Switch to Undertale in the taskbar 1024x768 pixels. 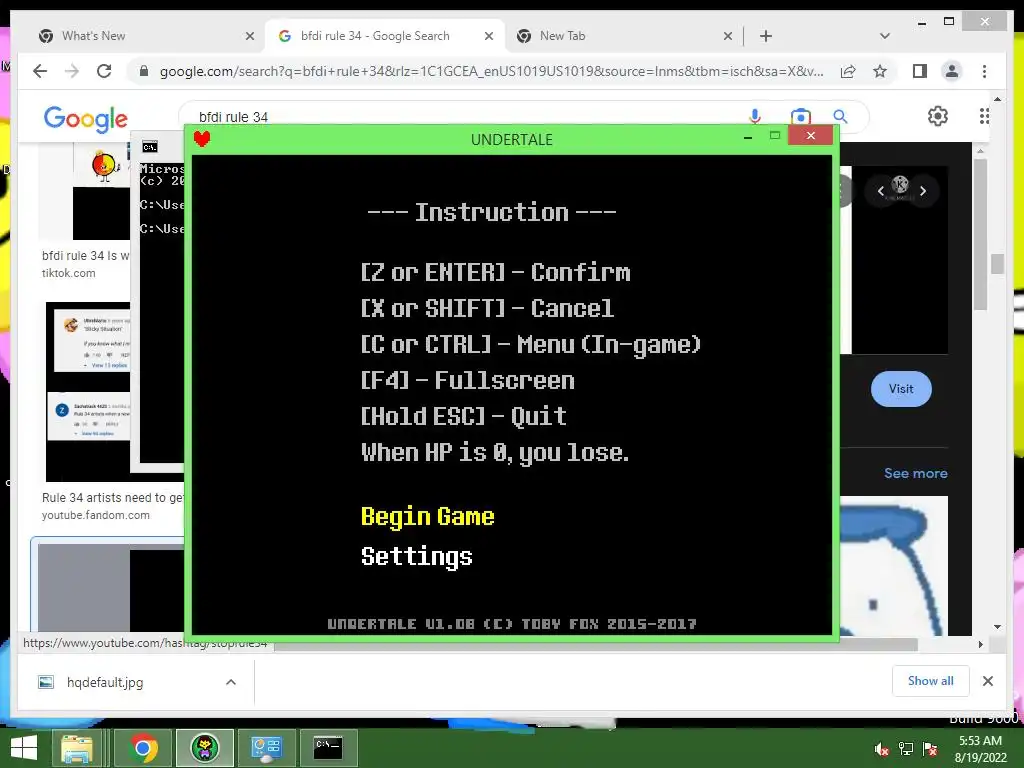click(x=204, y=748)
